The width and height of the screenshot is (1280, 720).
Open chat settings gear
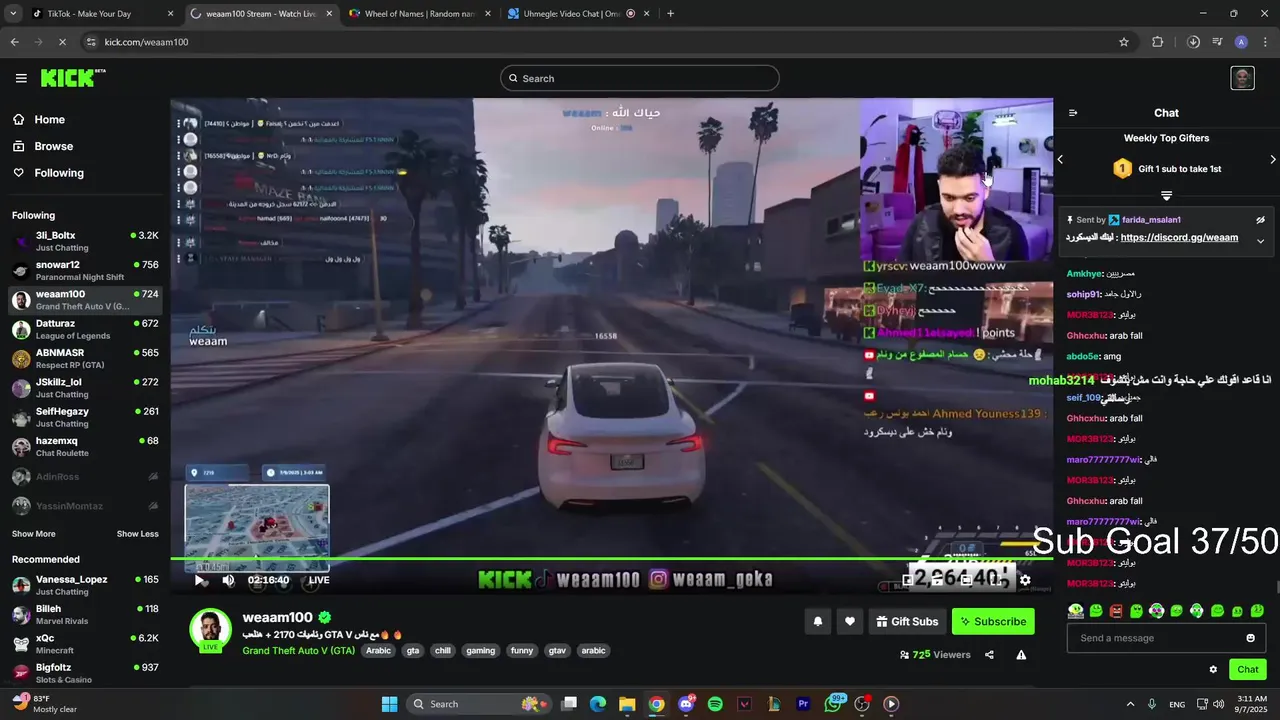coord(1213,670)
